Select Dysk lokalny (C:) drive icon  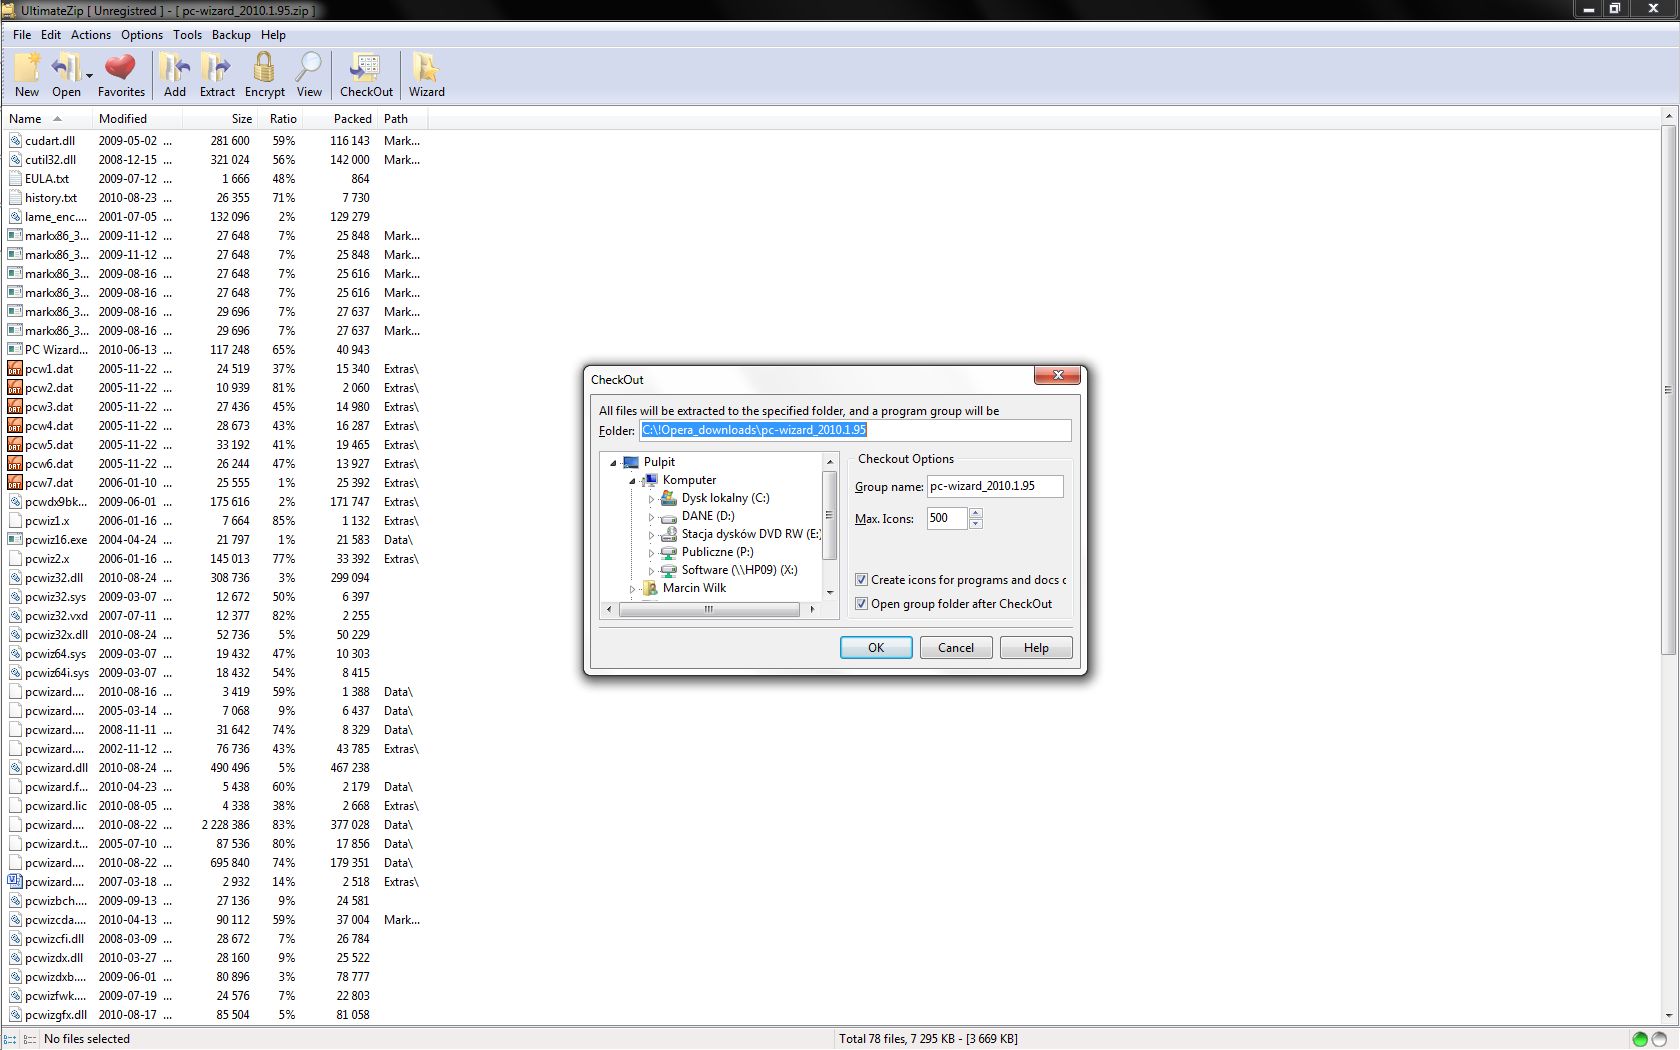[669, 498]
